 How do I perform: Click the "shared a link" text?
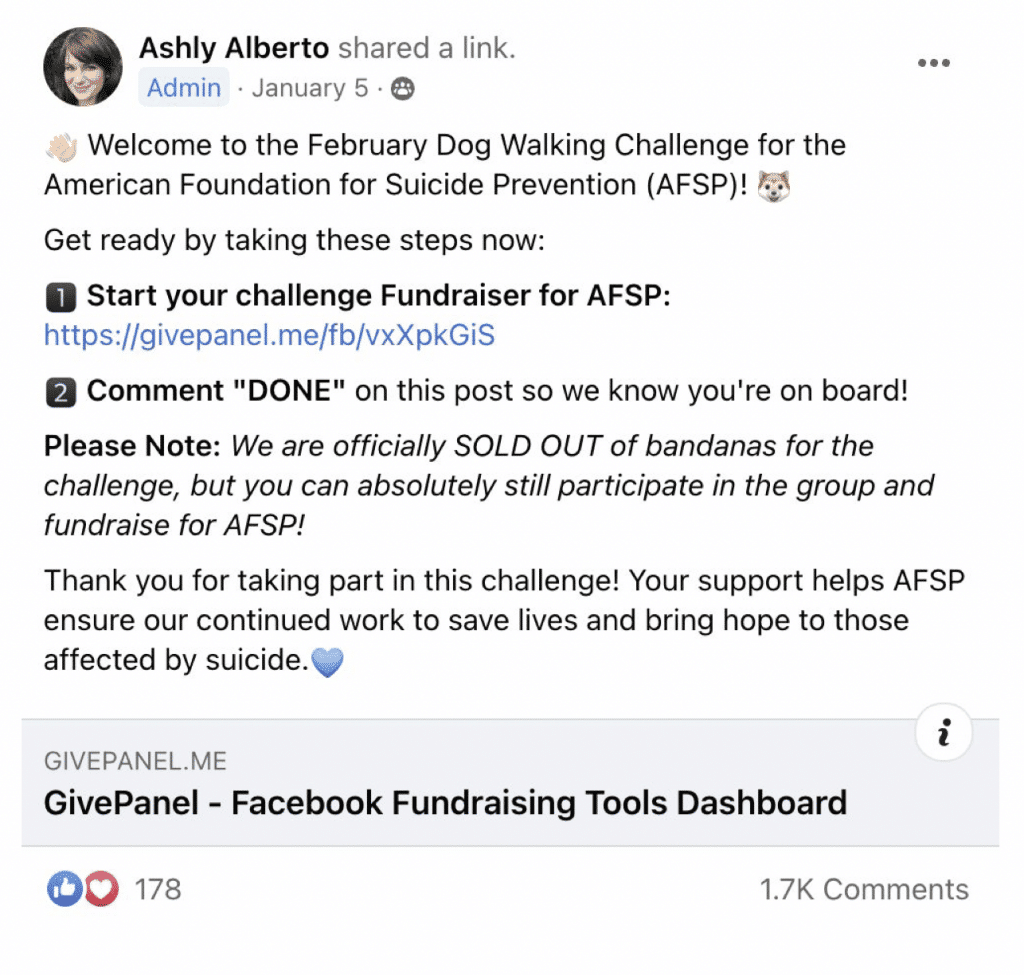pos(427,47)
